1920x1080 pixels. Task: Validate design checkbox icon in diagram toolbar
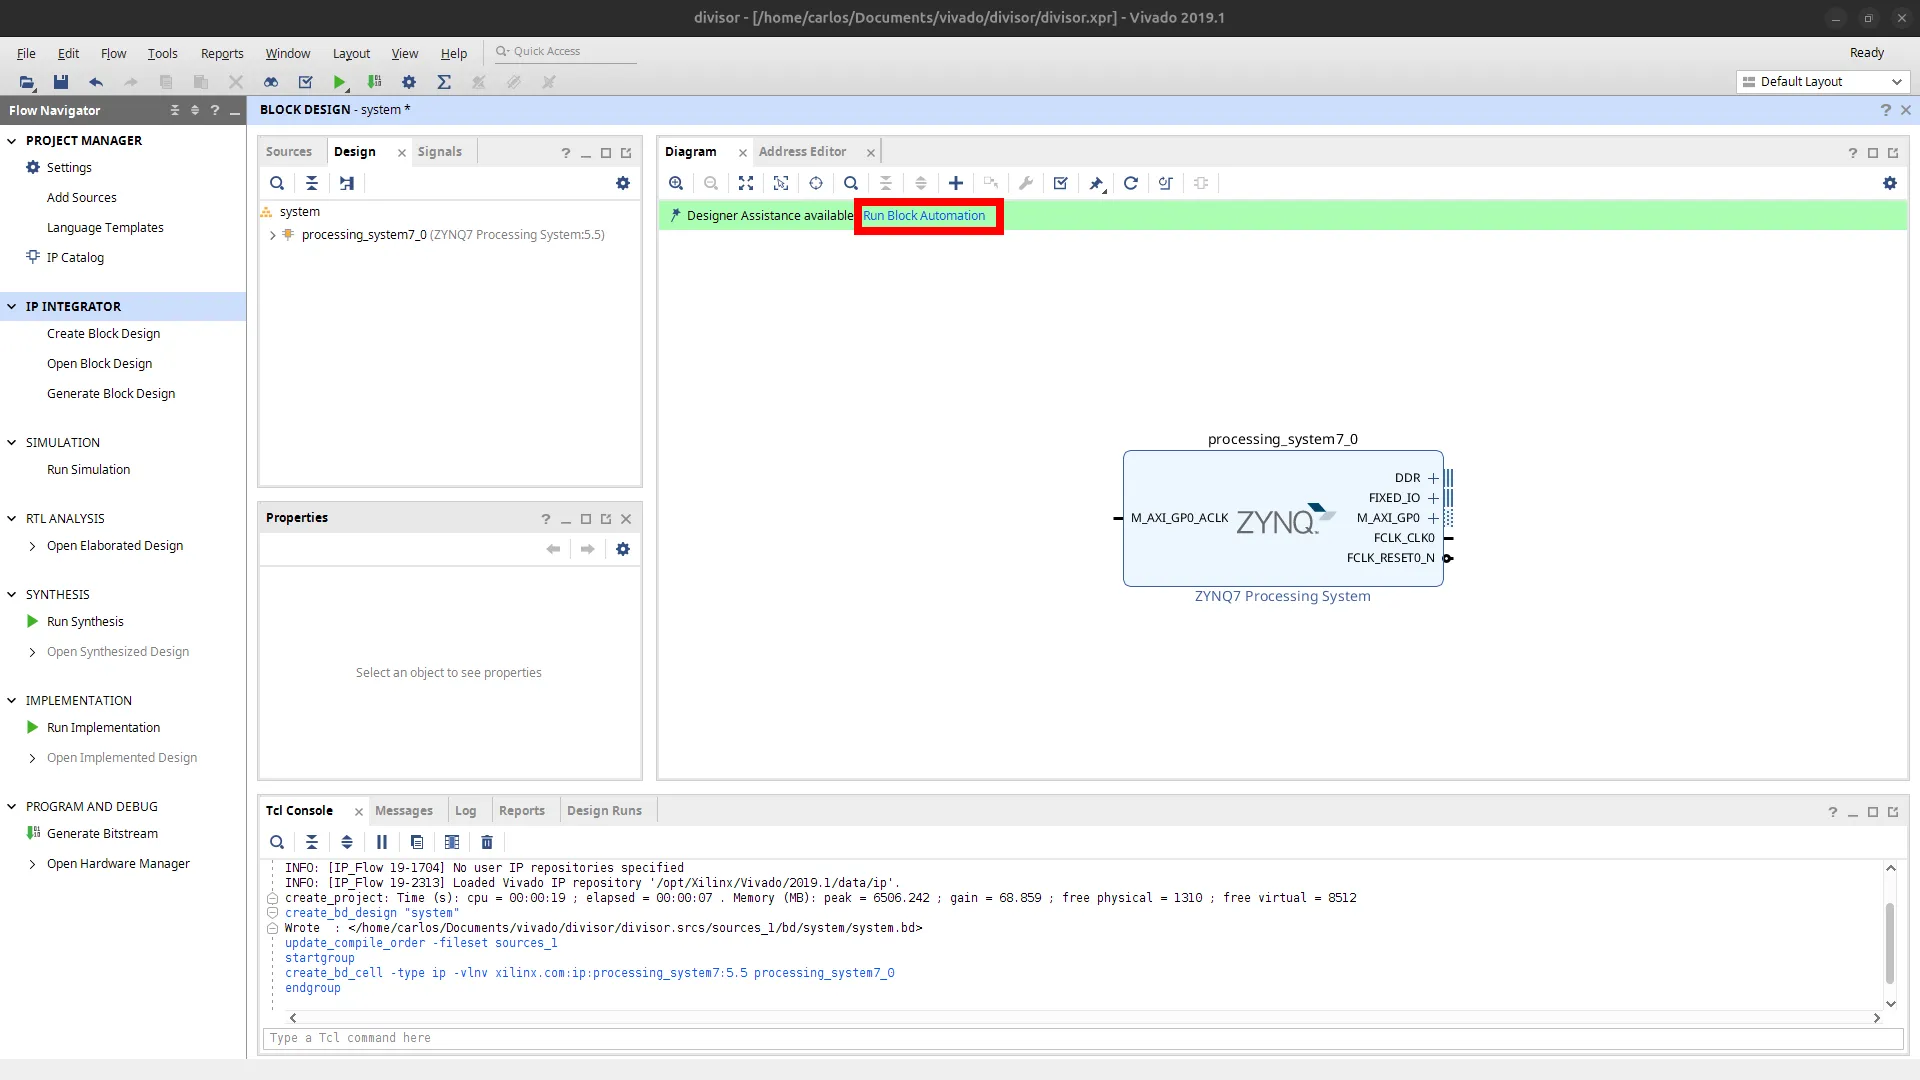tap(1061, 183)
